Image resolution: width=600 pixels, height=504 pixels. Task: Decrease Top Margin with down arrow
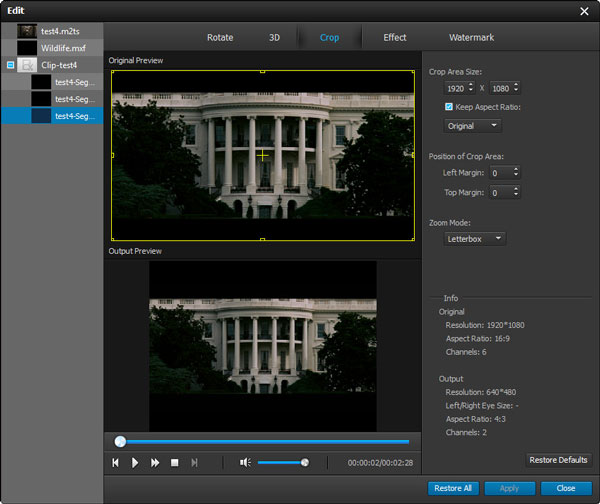pos(516,195)
